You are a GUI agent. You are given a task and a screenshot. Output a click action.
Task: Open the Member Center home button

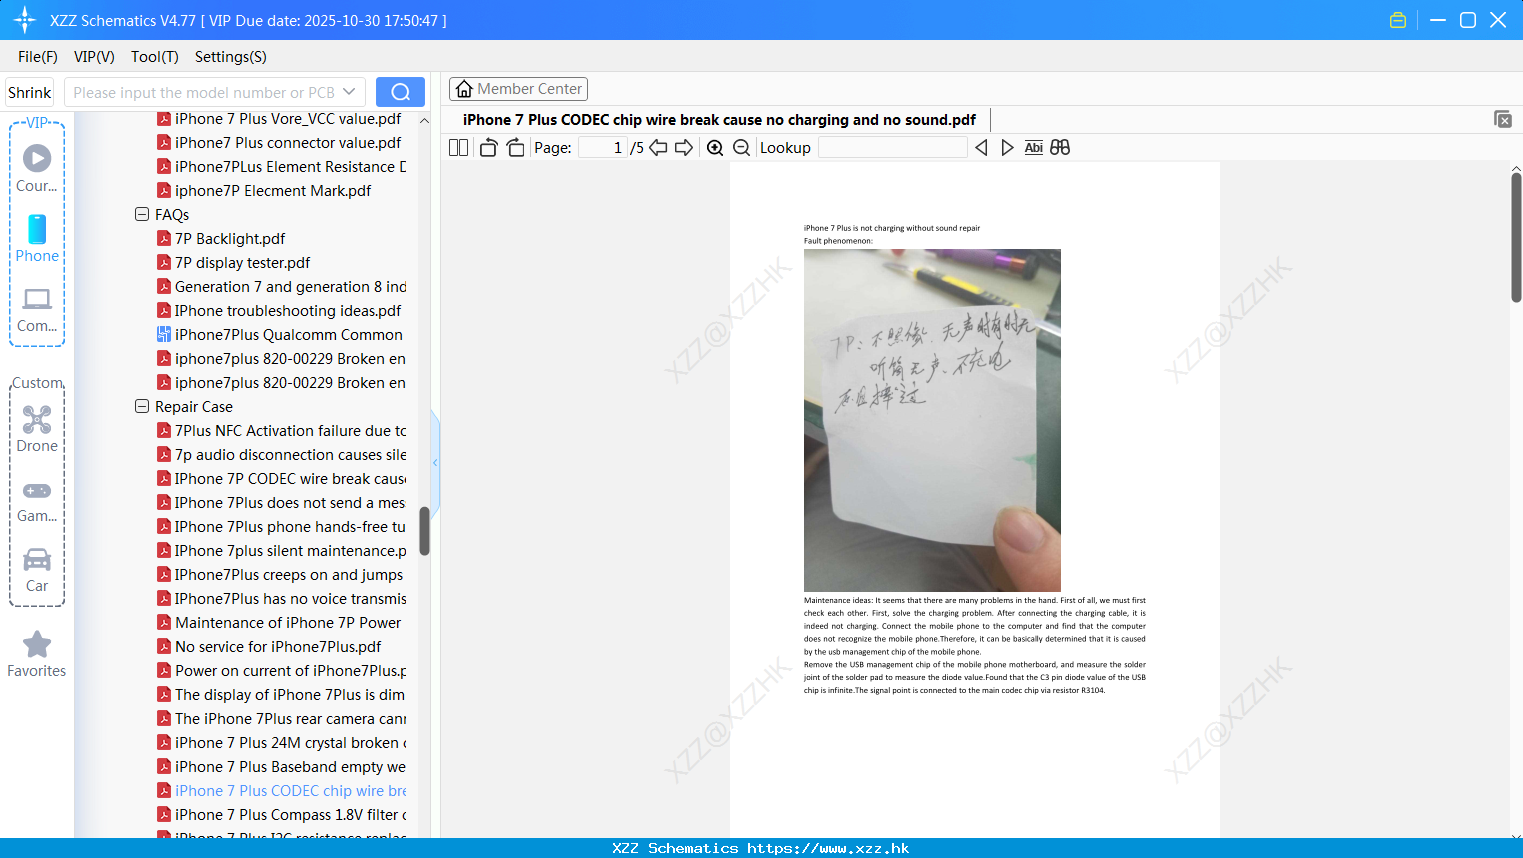click(x=518, y=89)
